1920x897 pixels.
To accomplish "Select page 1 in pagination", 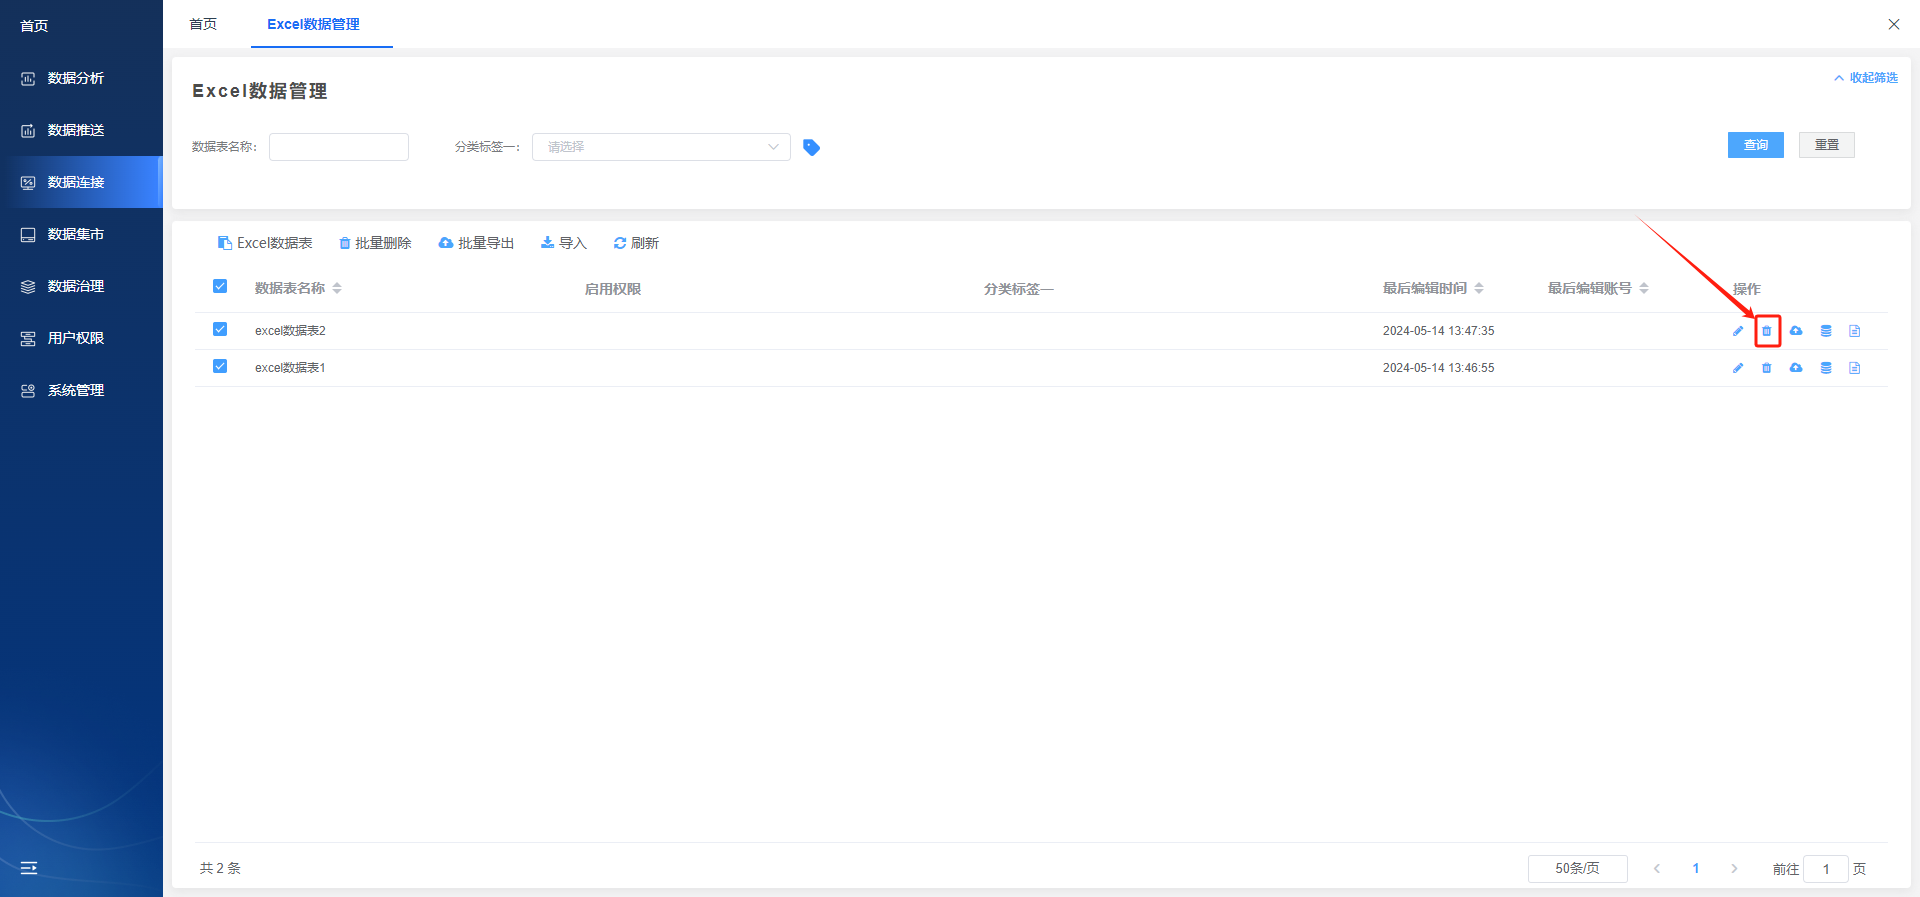I will [1696, 869].
